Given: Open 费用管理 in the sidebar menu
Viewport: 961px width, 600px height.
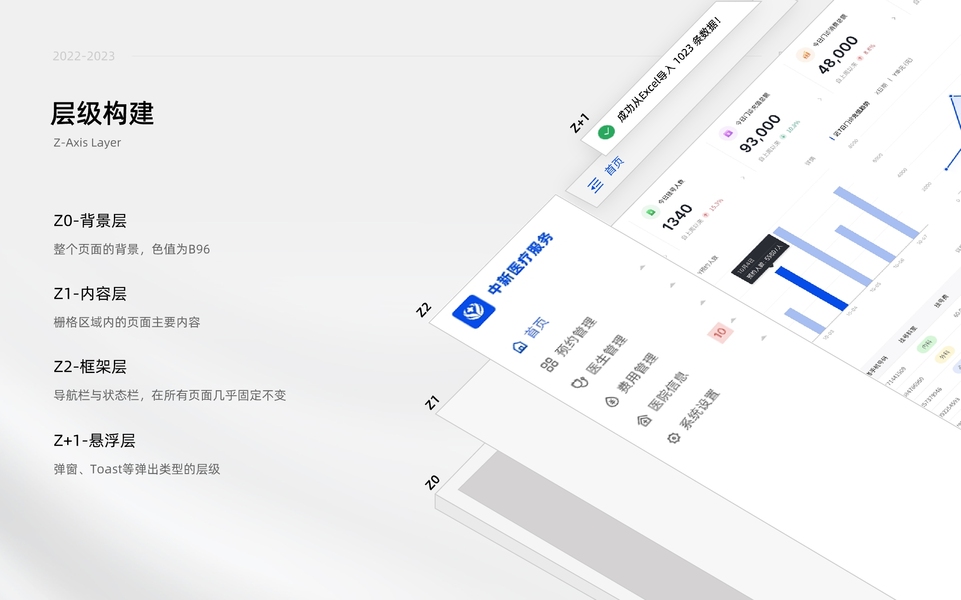Looking at the screenshot, I should click(x=637, y=373).
